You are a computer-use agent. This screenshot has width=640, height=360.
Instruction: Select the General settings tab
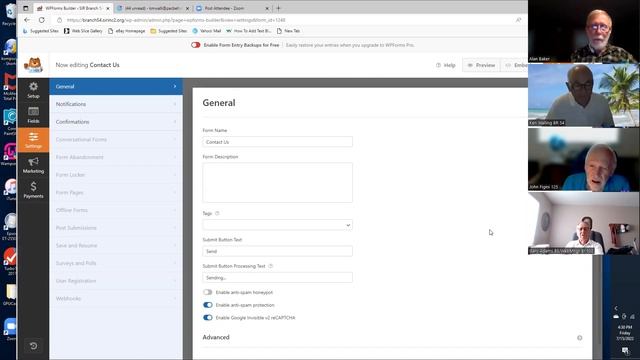116,87
